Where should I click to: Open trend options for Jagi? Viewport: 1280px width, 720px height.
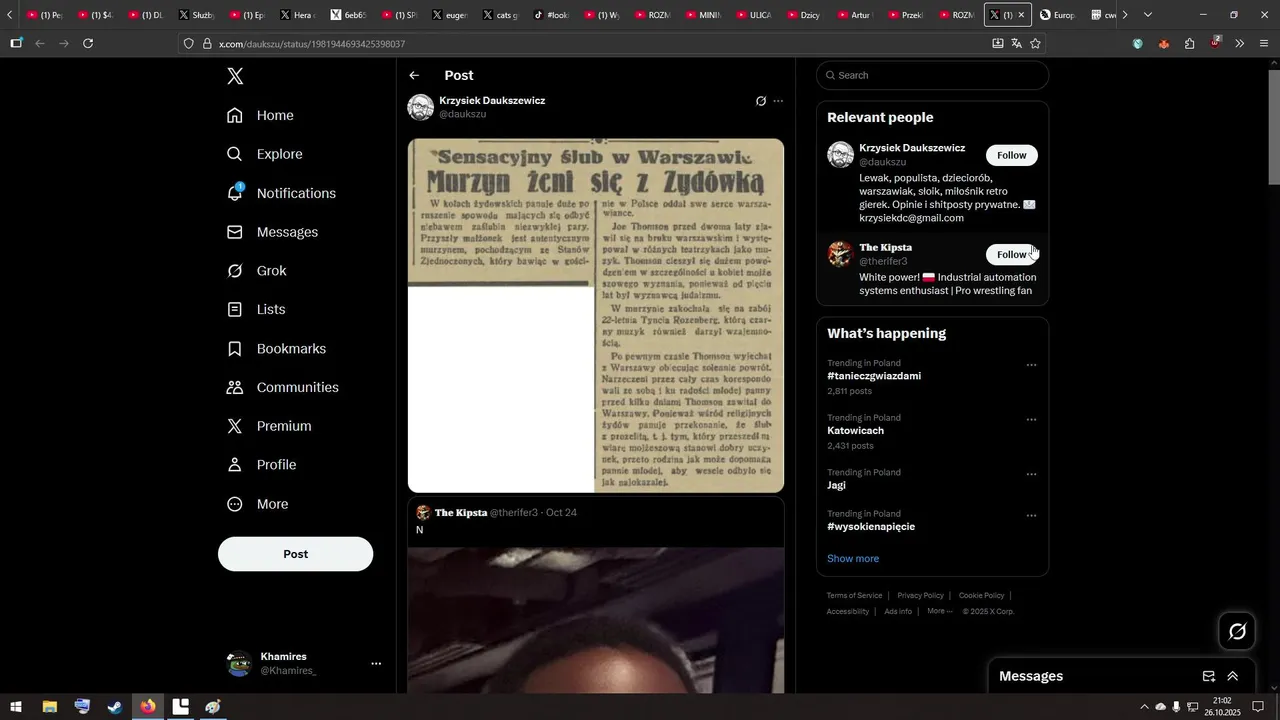coord(1031,474)
